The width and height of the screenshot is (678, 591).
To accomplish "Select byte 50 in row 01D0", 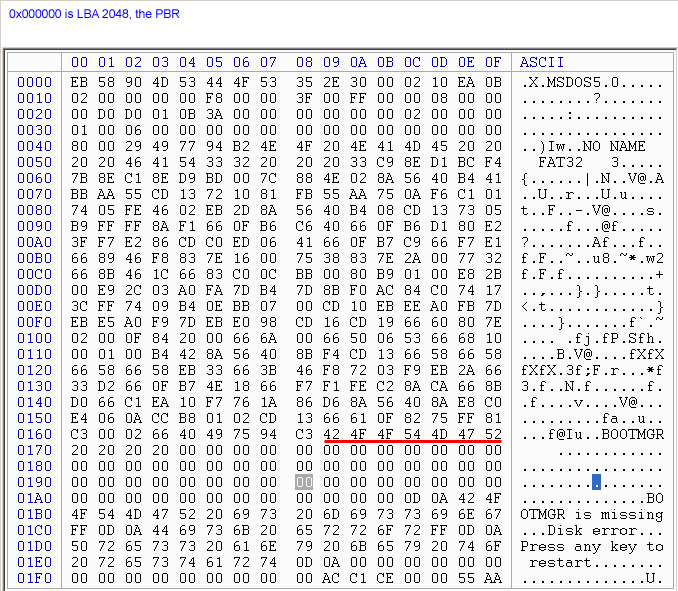I will point(79,546).
